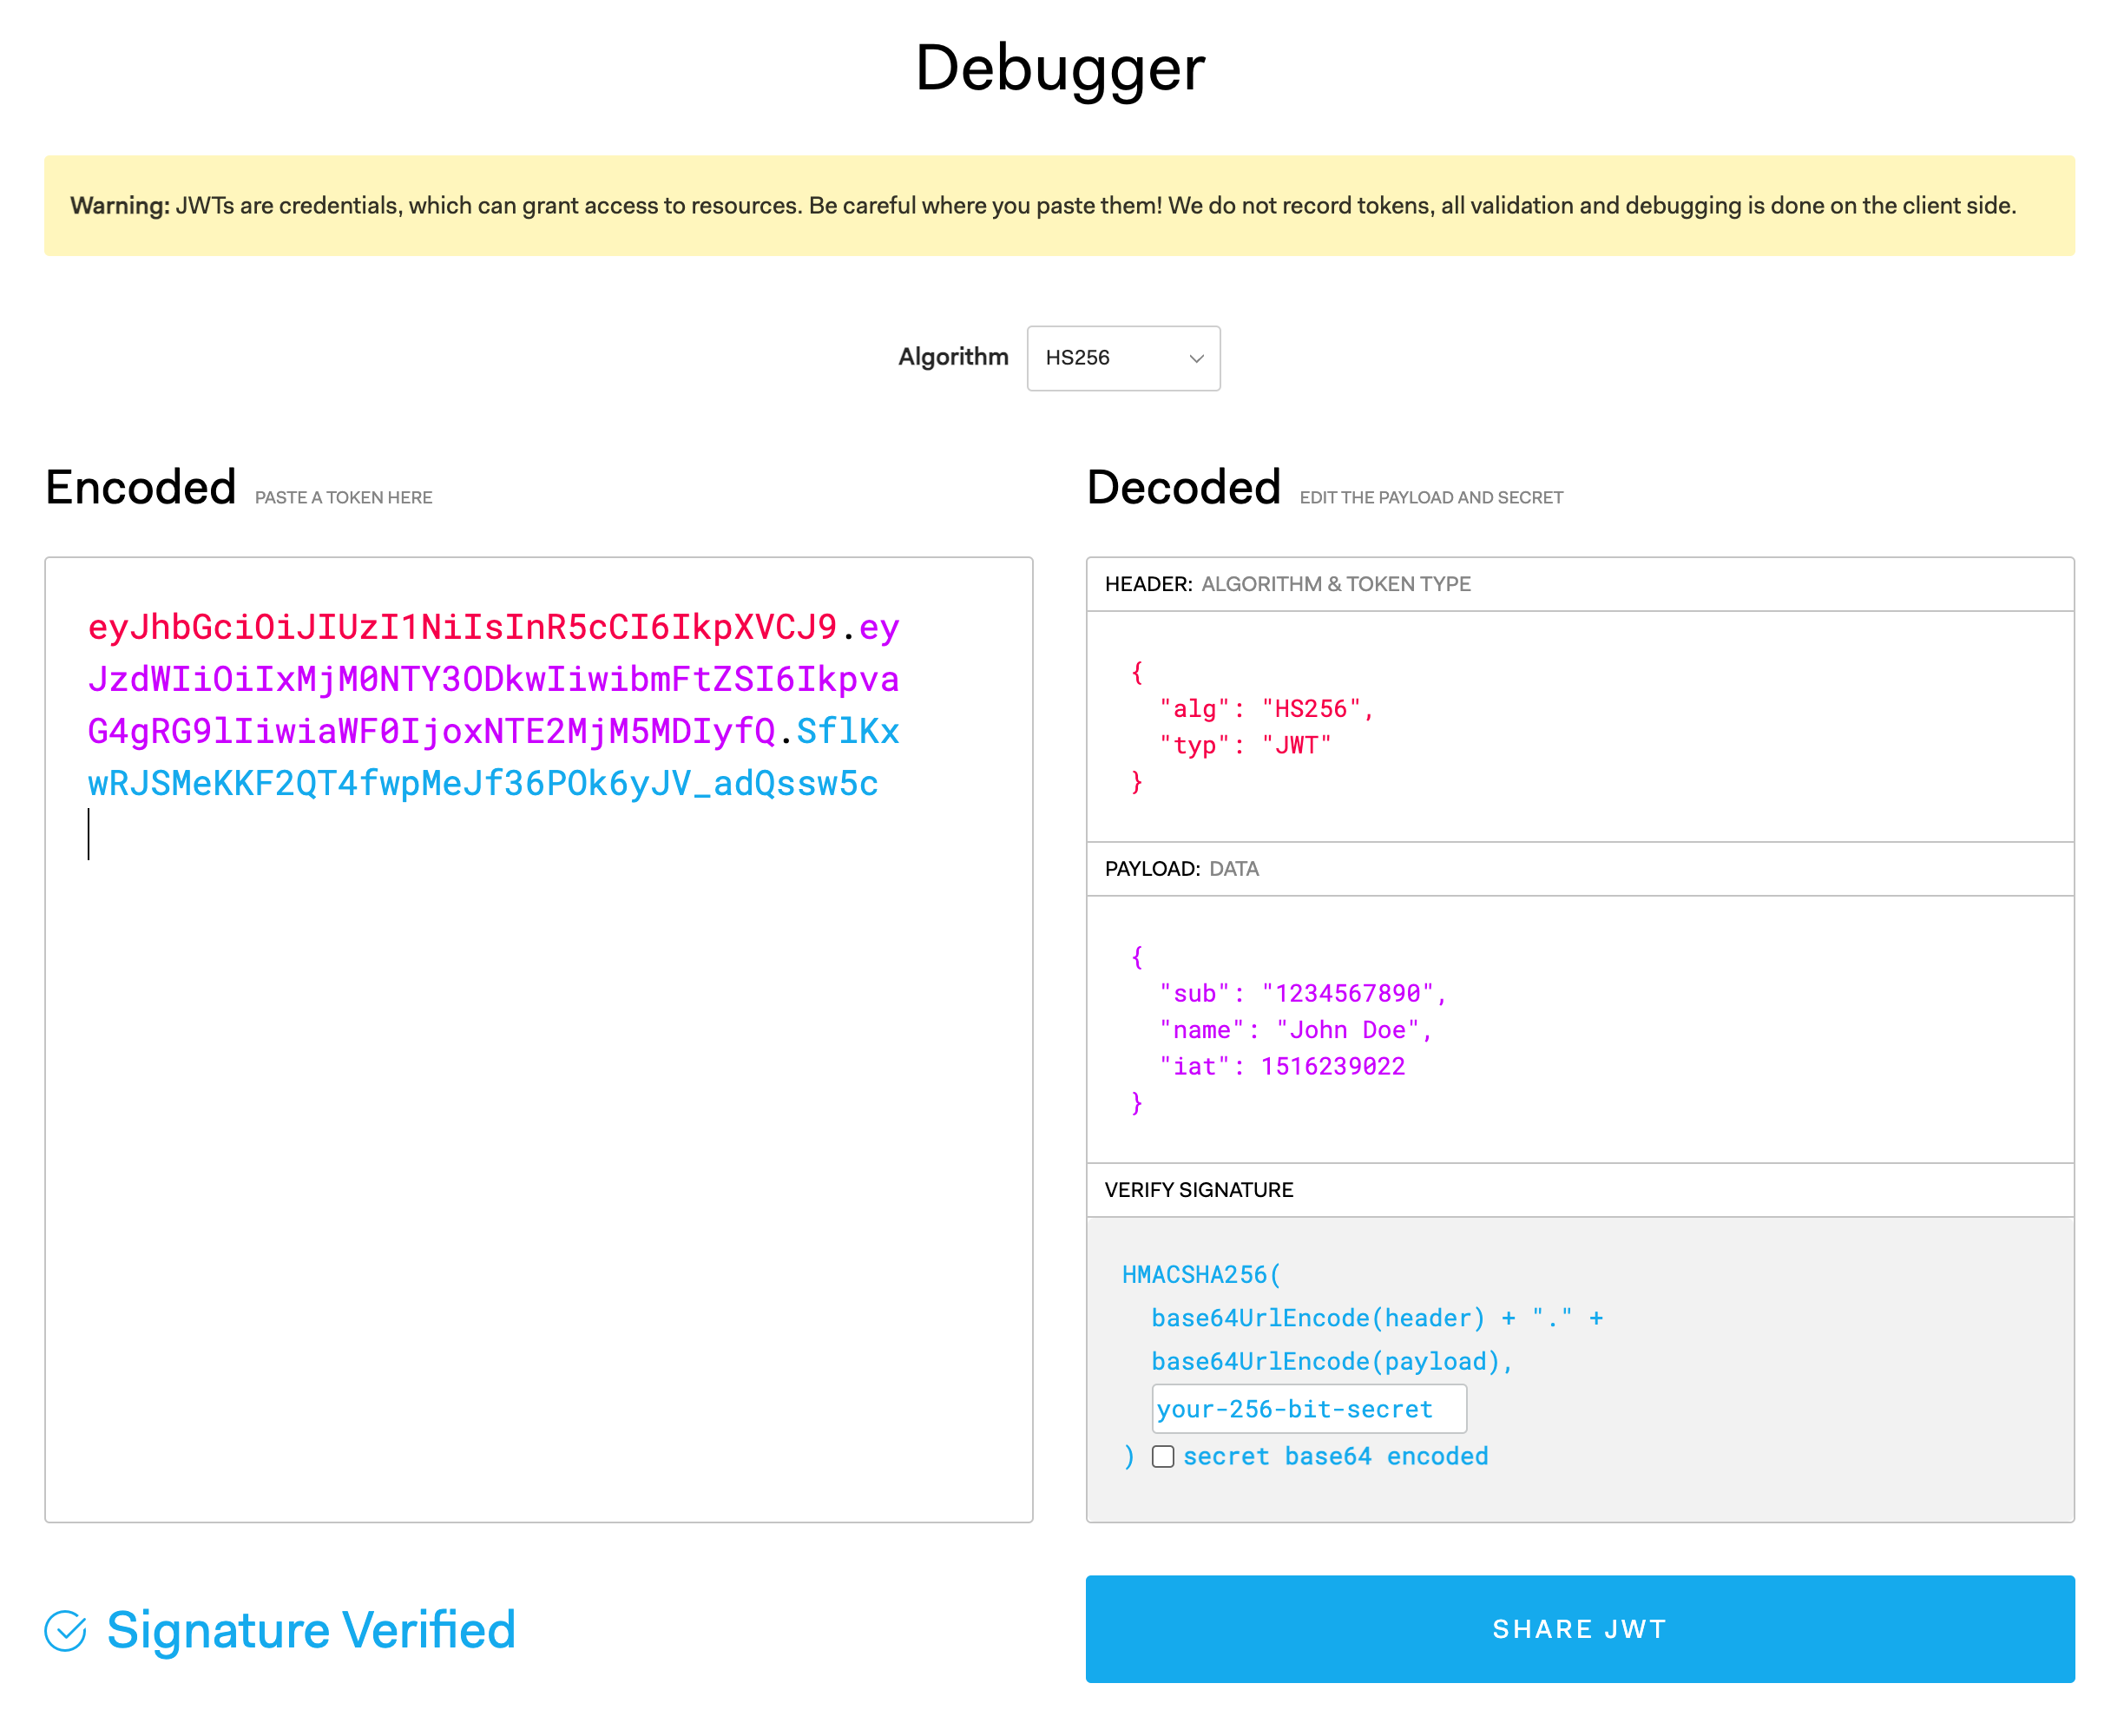Click the purple payload segment of encoded token
This screenshot has width=2111, height=1736.
tap(492, 680)
